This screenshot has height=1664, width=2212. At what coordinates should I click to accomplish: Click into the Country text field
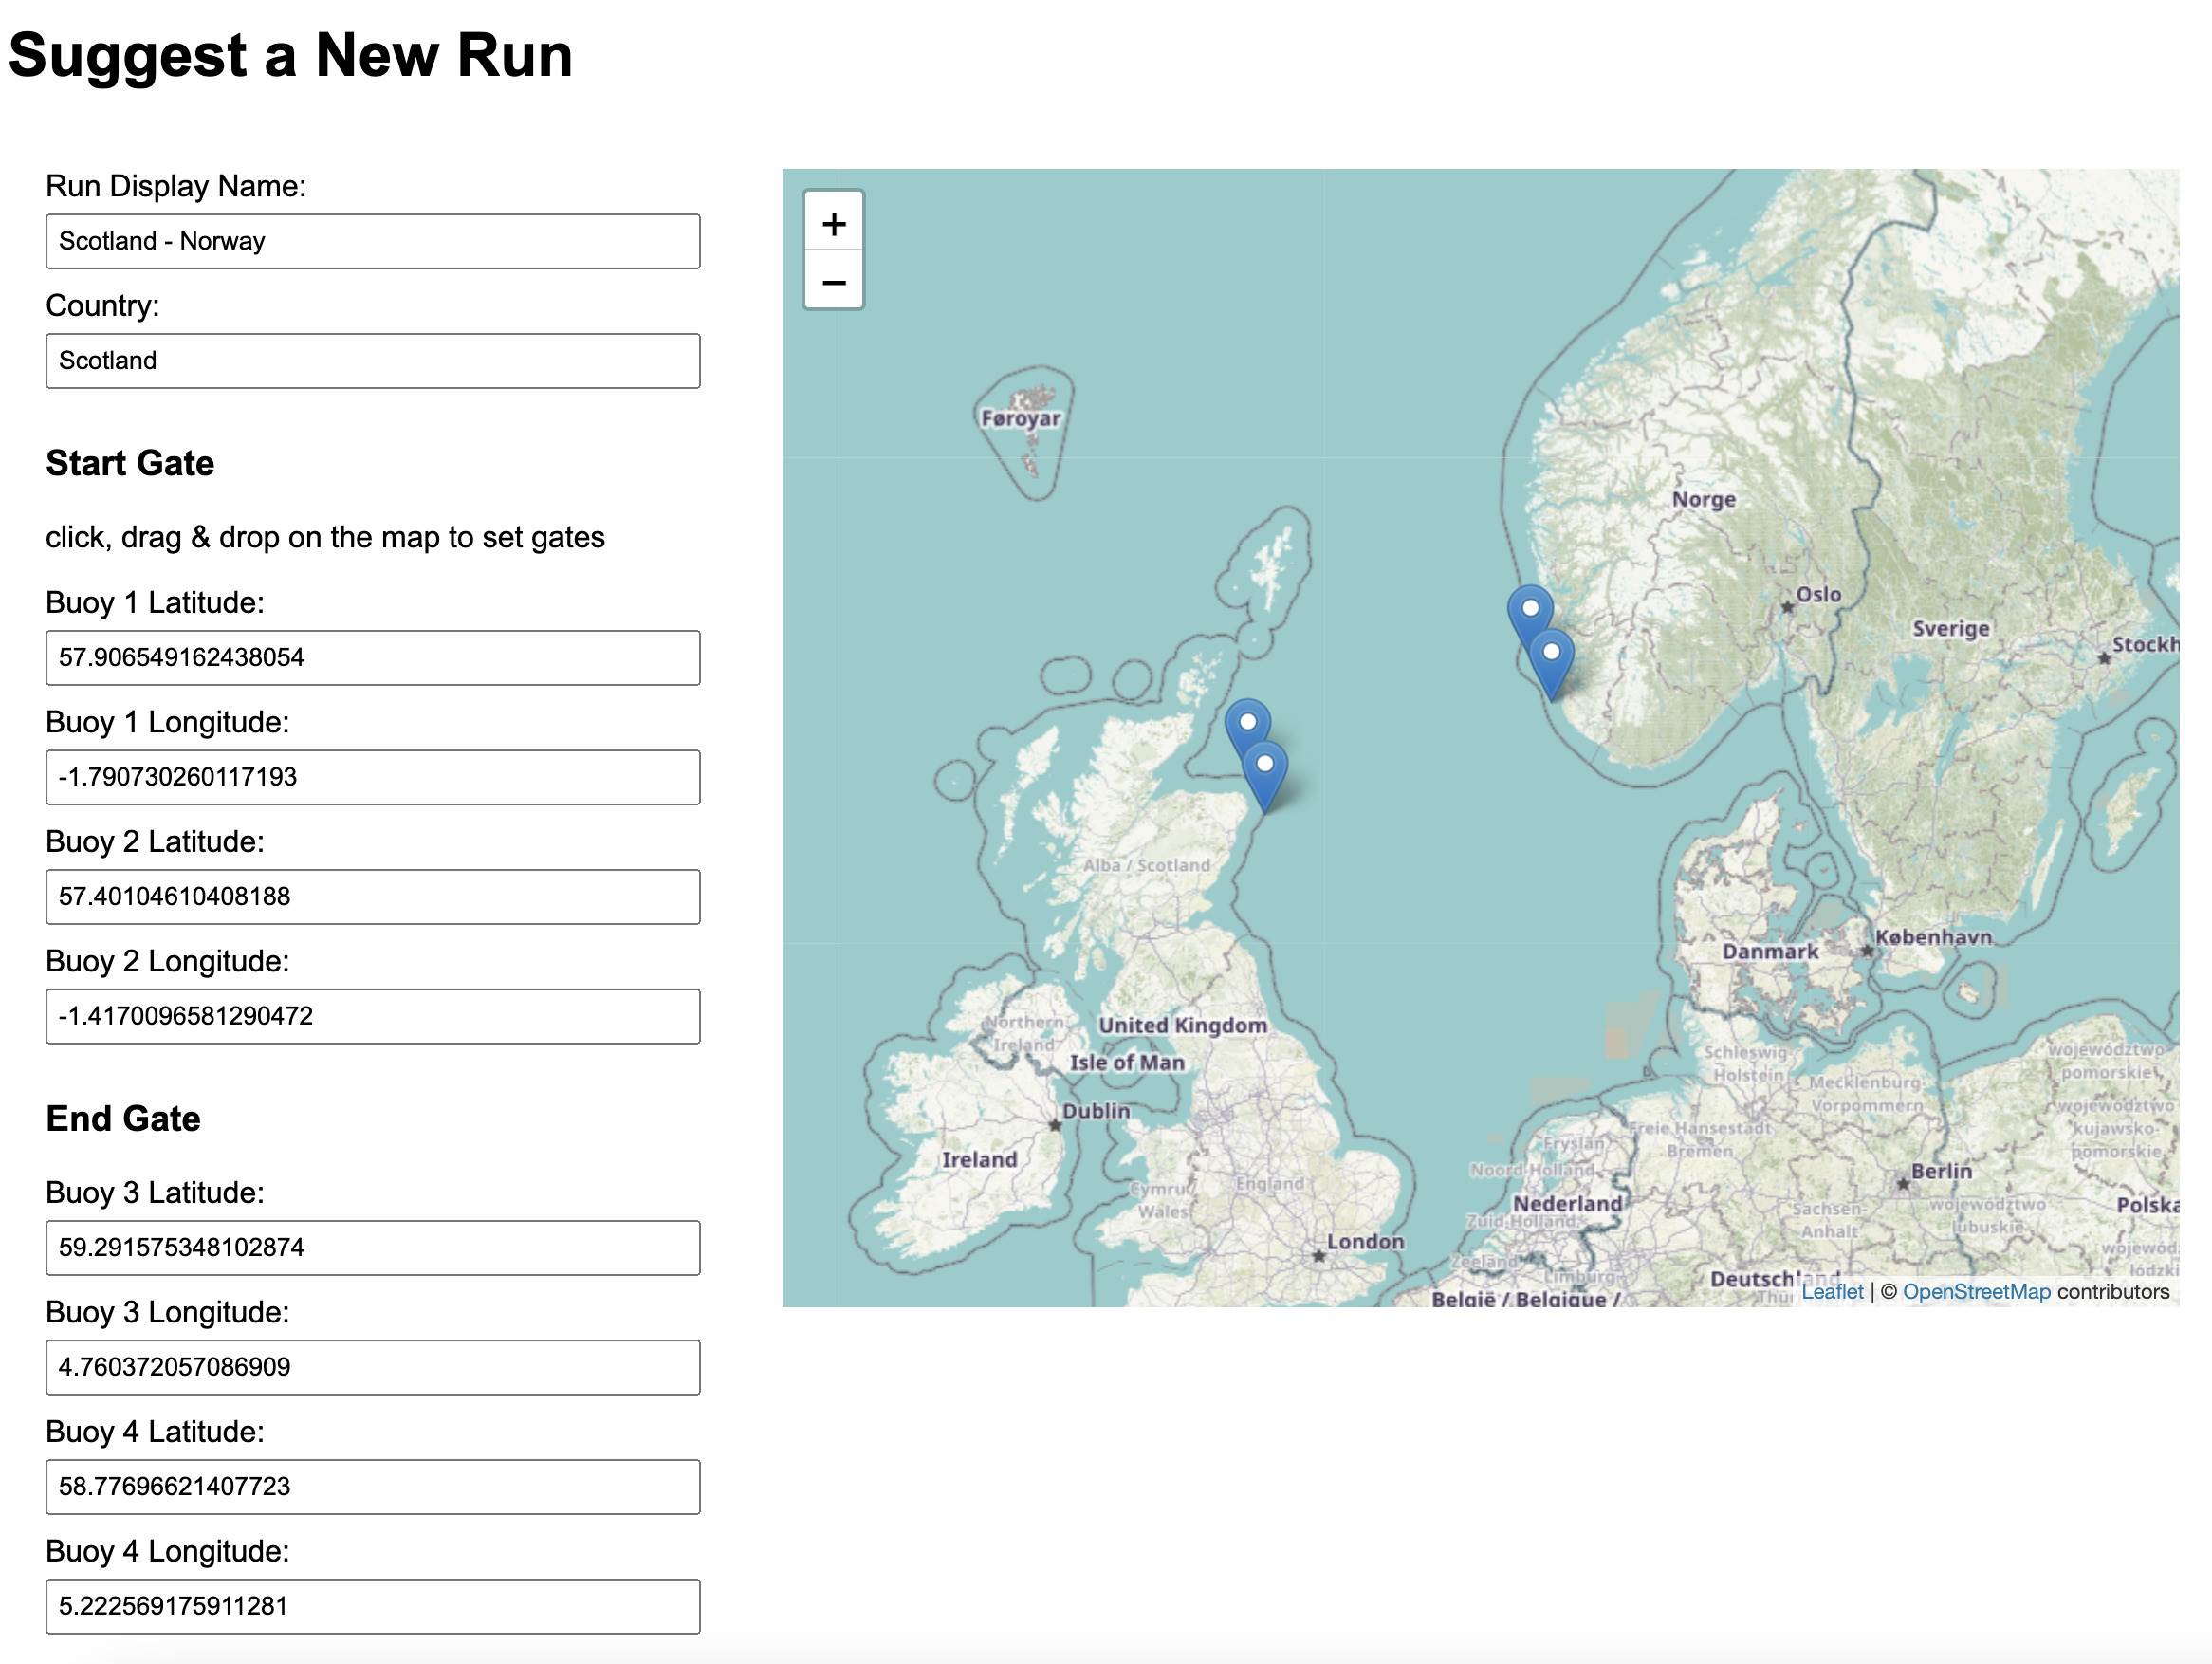[x=372, y=361]
